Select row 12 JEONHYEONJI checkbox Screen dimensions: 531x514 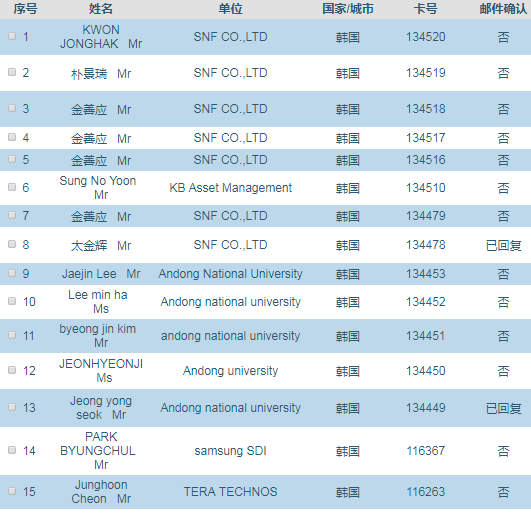coord(12,370)
